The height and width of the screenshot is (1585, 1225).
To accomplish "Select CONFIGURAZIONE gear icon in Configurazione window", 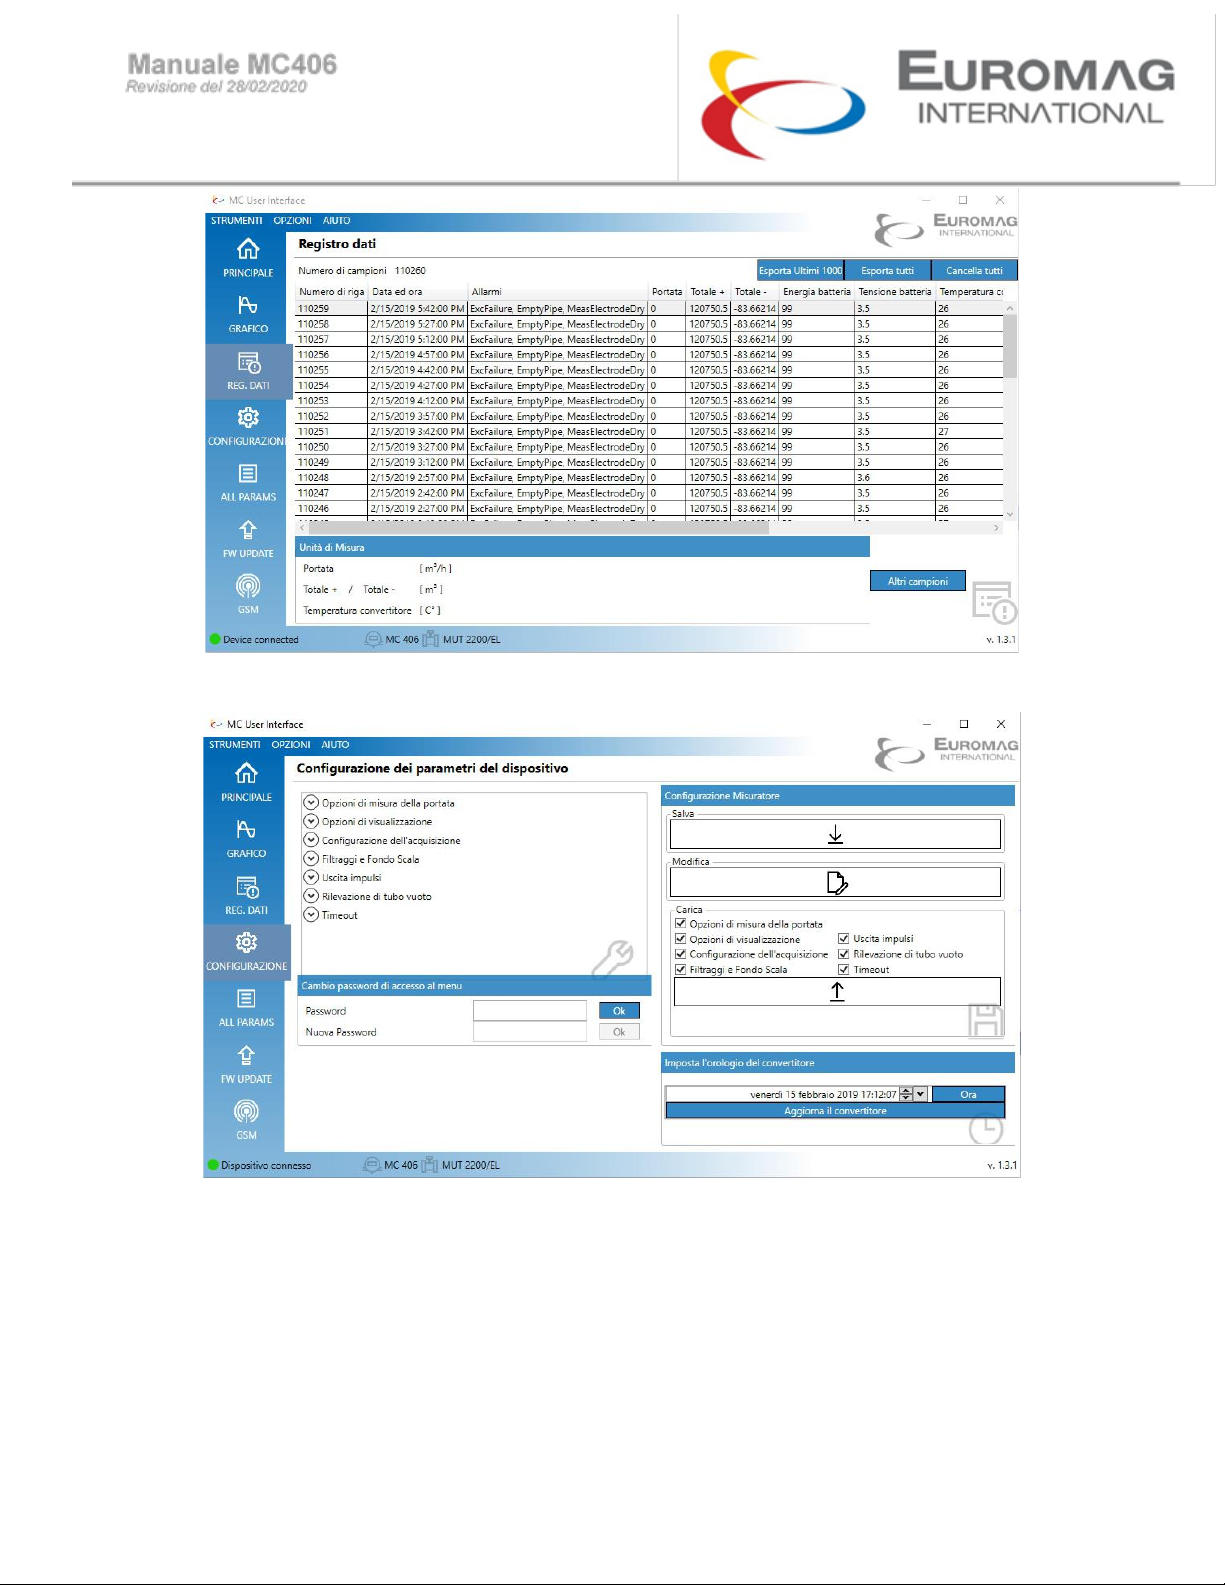I will 246,942.
